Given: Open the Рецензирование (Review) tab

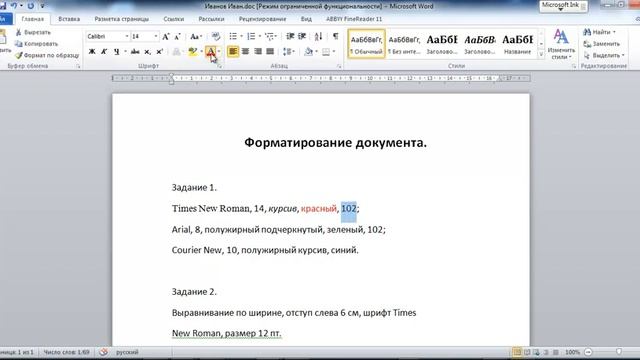Looking at the screenshot, I should 262,19.
